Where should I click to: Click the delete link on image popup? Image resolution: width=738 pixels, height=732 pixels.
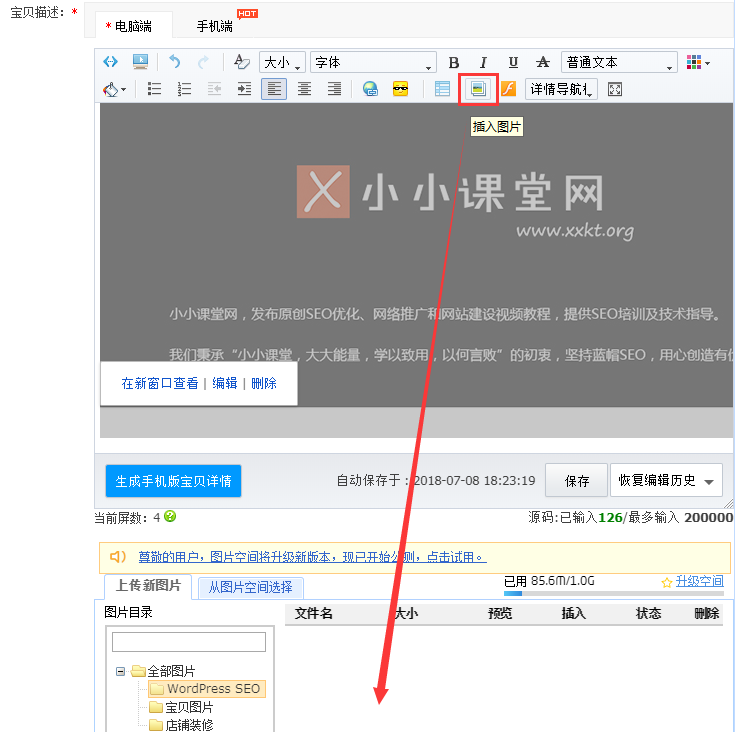coord(264,383)
